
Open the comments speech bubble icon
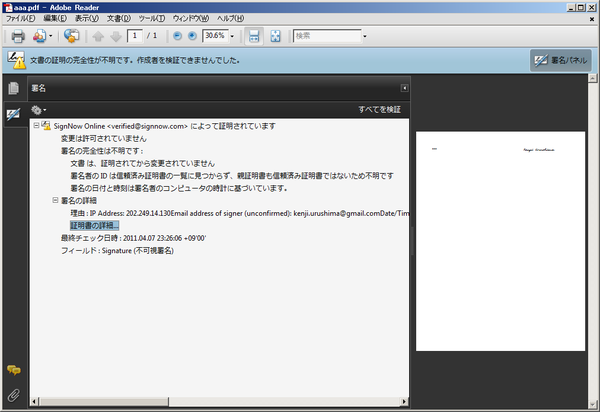pyautogui.click(x=14, y=370)
